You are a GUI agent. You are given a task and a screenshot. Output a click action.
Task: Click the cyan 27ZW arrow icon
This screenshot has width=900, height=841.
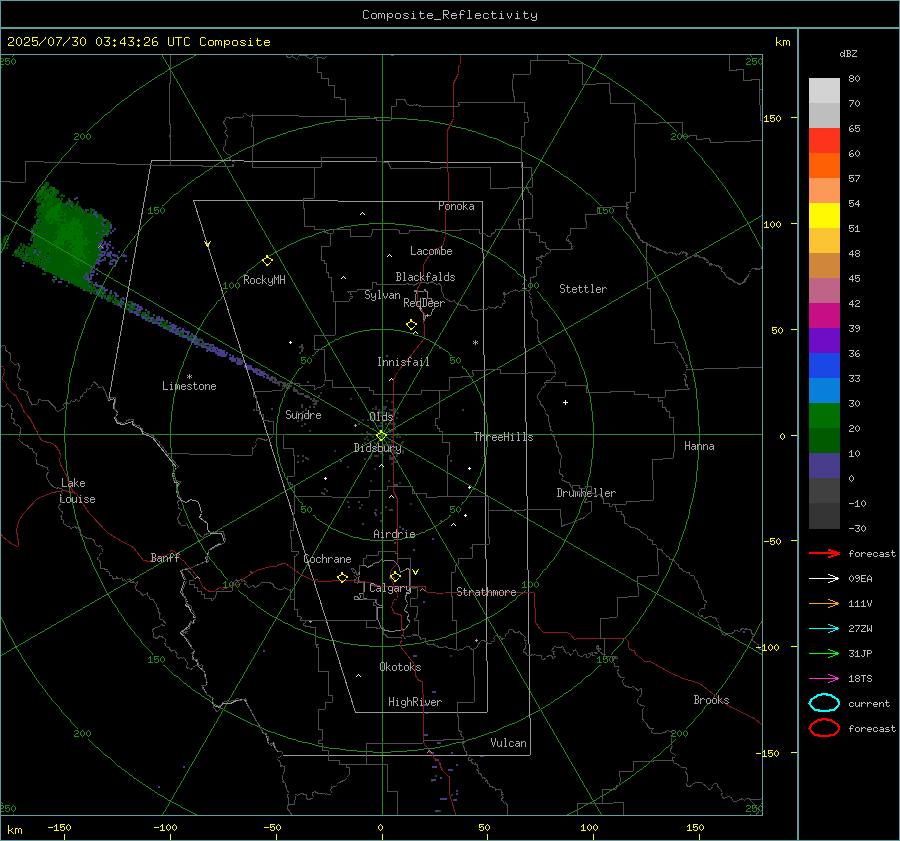pos(824,629)
